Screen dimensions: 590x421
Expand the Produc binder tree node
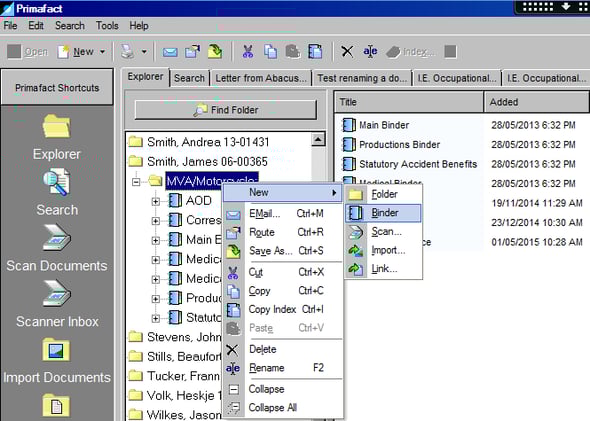tap(155, 299)
